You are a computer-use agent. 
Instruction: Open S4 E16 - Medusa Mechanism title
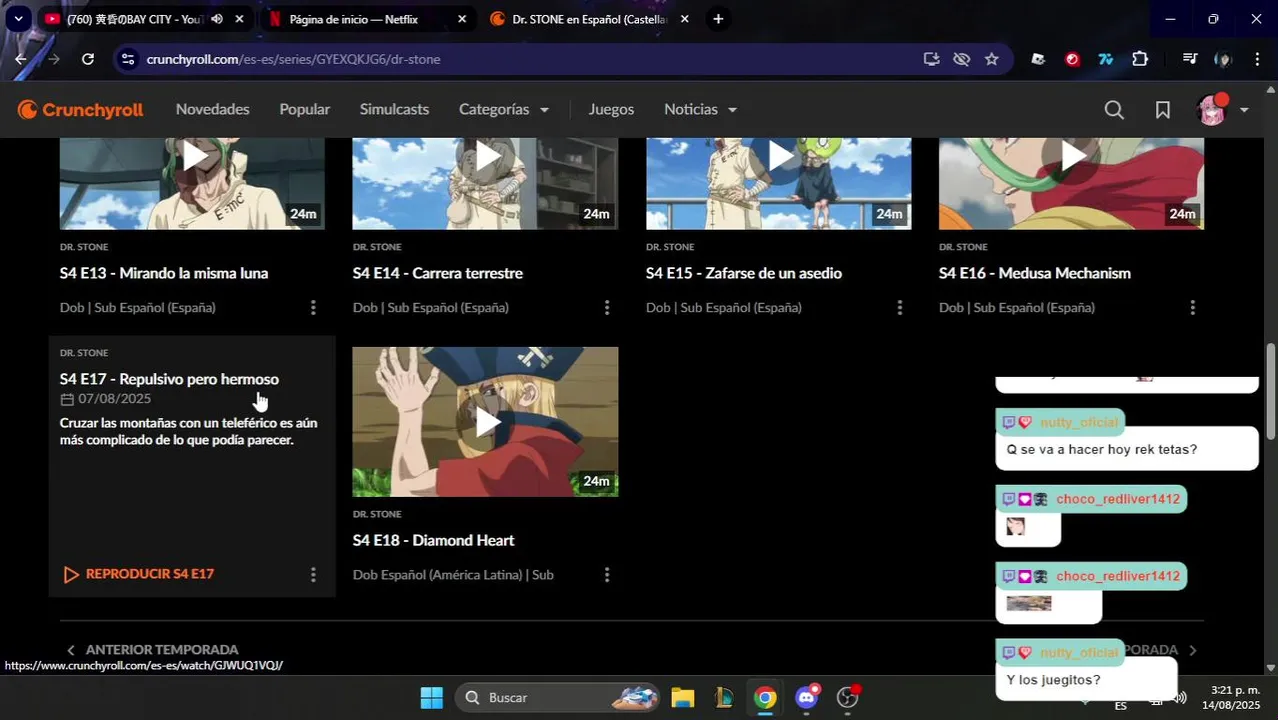point(1035,273)
